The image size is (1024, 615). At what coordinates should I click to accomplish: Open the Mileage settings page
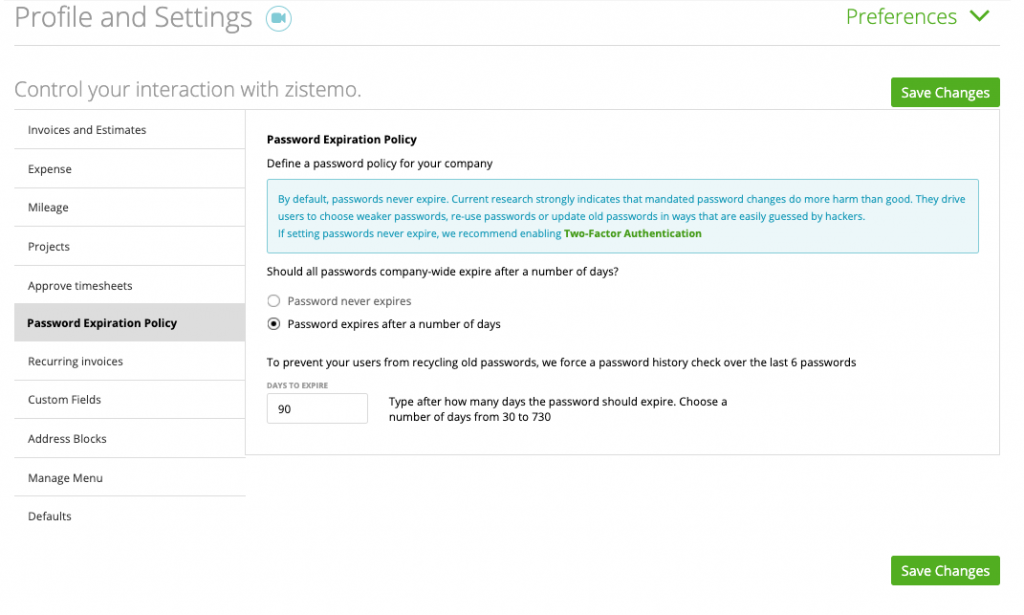tap(46, 207)
